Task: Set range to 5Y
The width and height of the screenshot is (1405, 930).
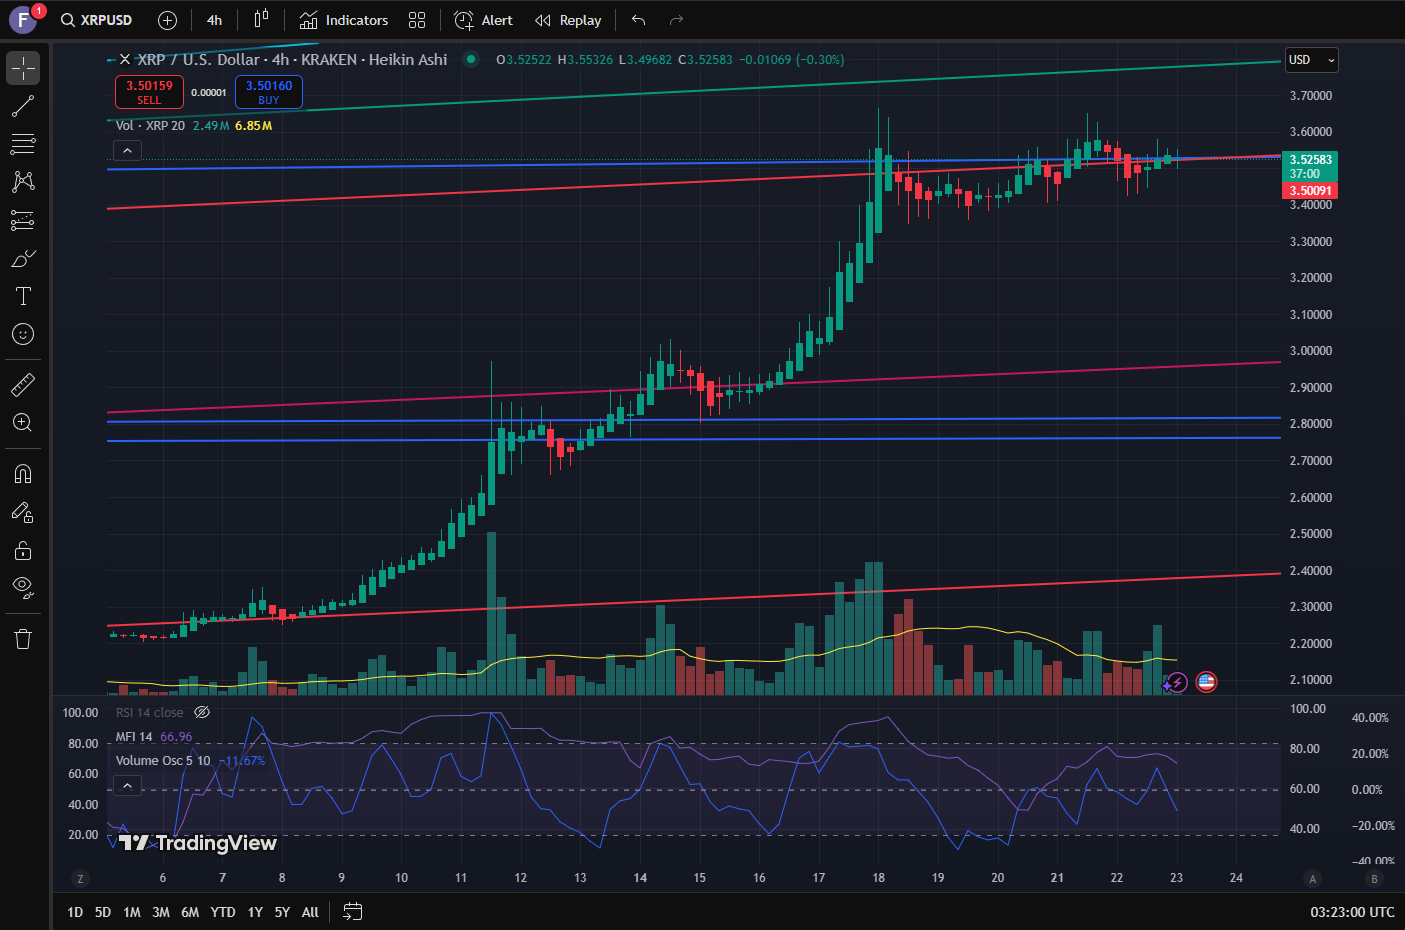Action: point(282,912)
